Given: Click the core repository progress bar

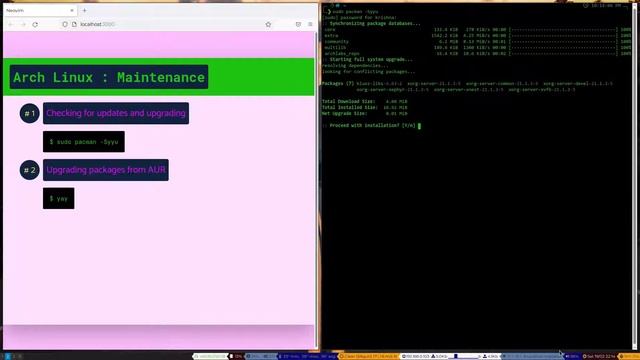Looking at the screenshot, I should (x=564, y=30).
